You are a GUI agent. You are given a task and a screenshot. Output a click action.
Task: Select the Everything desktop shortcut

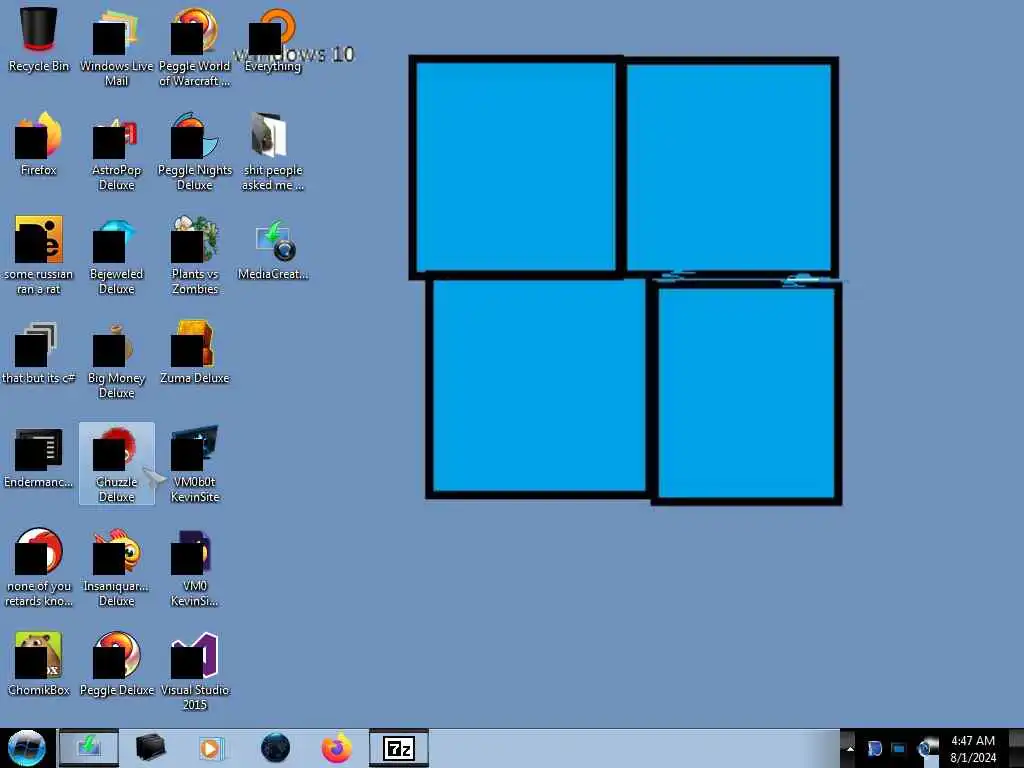click(x=273, y=39)
